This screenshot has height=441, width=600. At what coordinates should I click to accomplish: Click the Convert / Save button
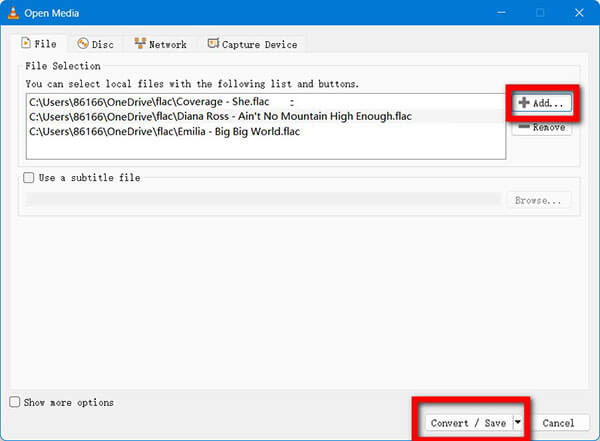pos(468,423)
